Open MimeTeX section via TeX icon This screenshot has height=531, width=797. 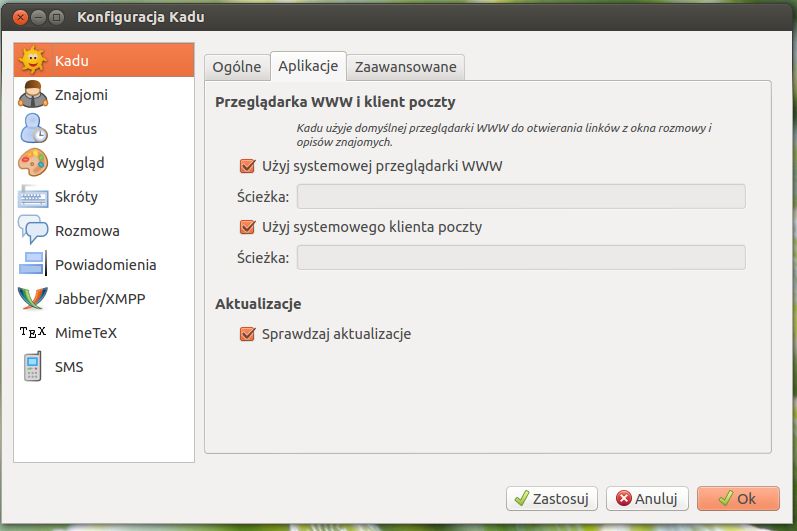[33, 332]
